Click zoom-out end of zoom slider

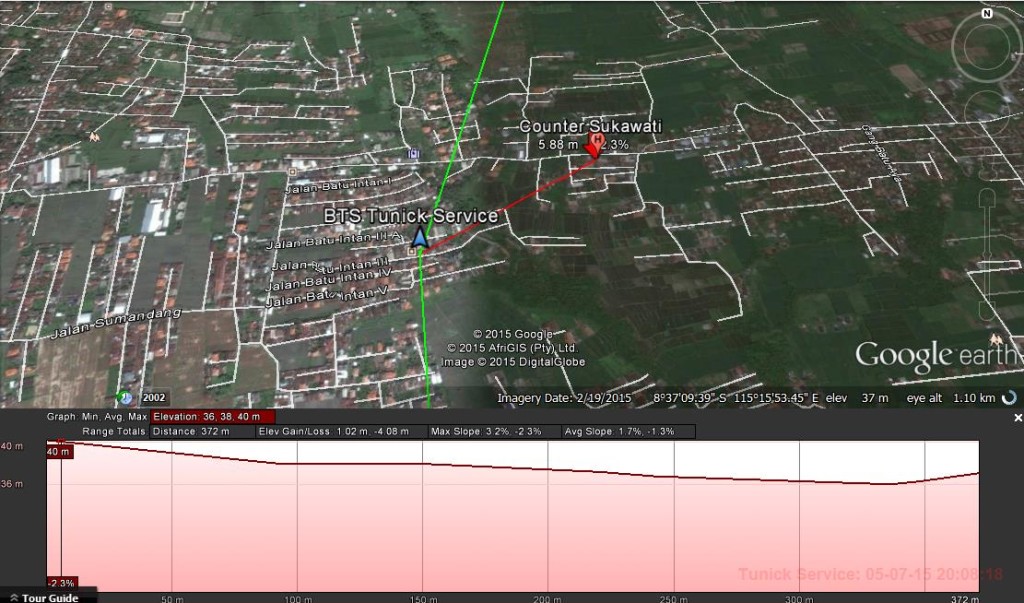point(987,311)
